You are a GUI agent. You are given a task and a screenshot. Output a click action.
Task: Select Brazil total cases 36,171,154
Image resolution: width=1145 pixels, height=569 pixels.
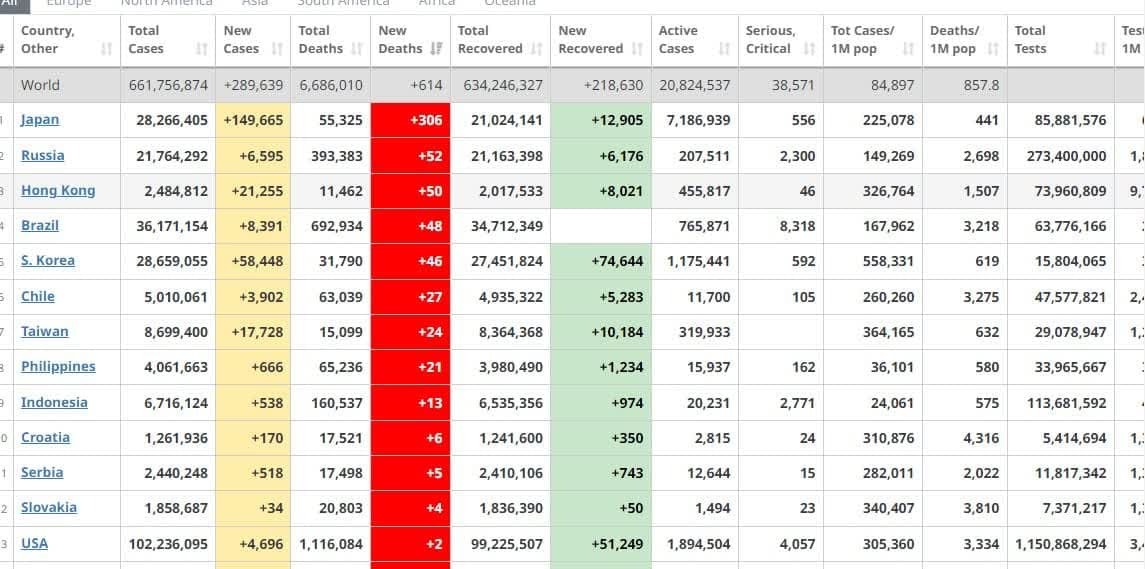click(x=172, y=226)
